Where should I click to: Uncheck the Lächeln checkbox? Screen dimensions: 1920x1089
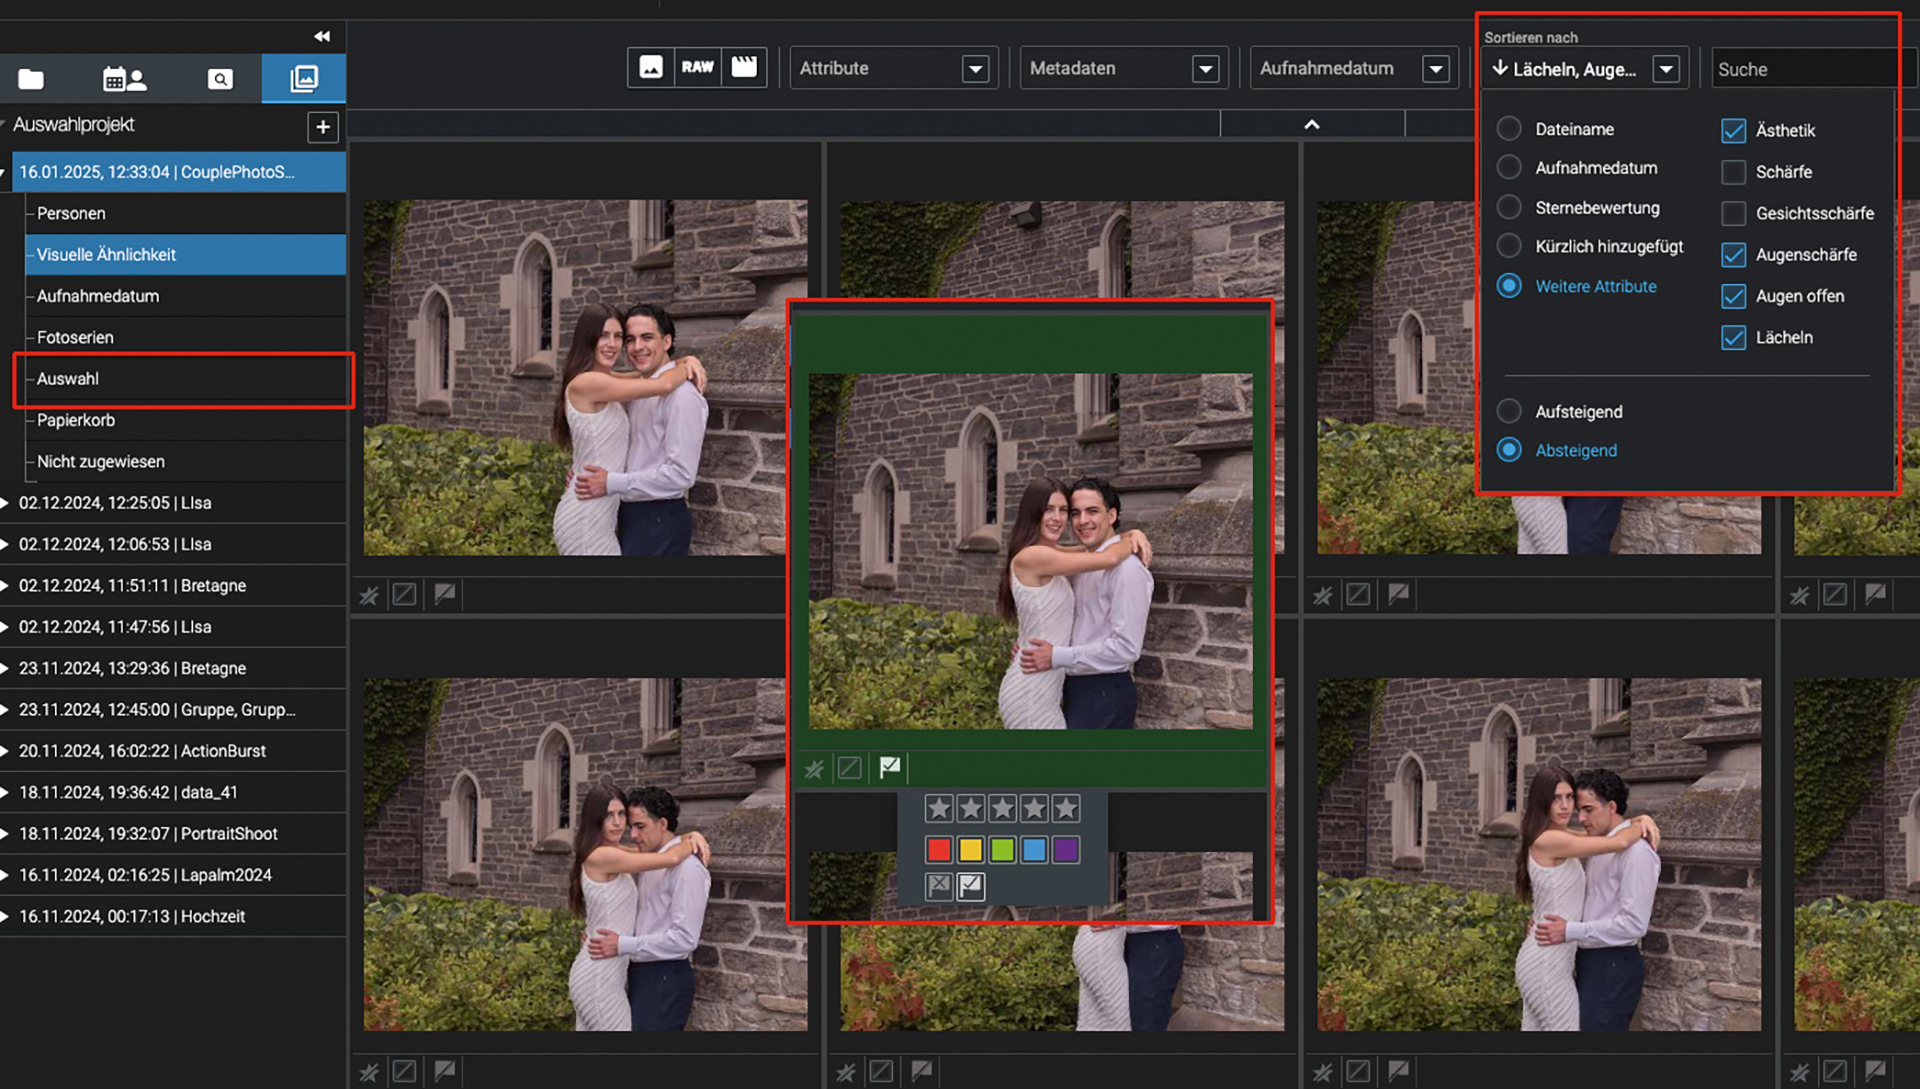(x=1733, y=338)
